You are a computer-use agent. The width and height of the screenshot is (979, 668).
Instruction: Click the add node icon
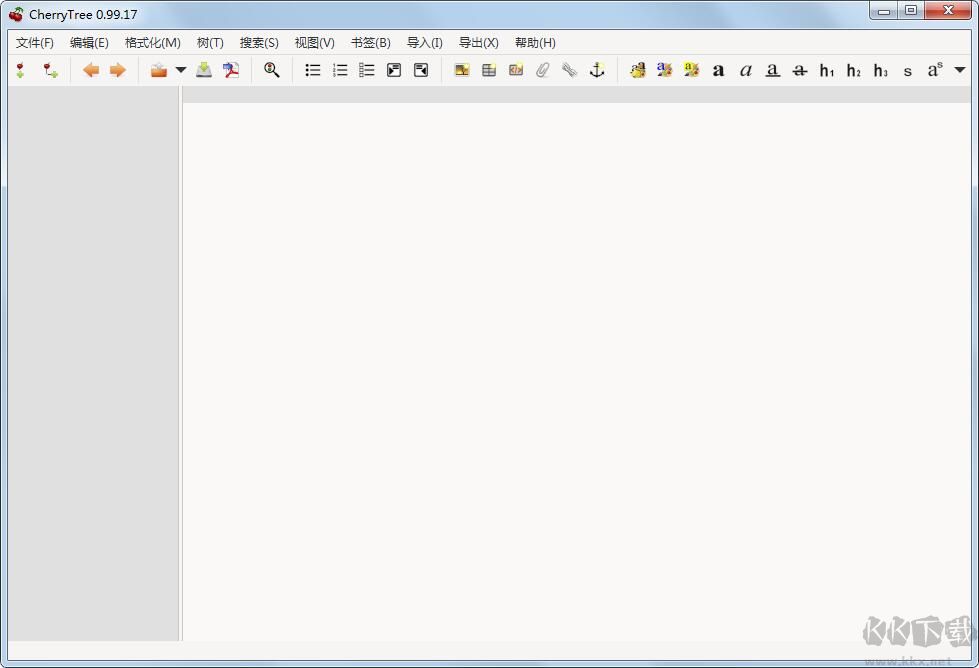click(20, 70)
